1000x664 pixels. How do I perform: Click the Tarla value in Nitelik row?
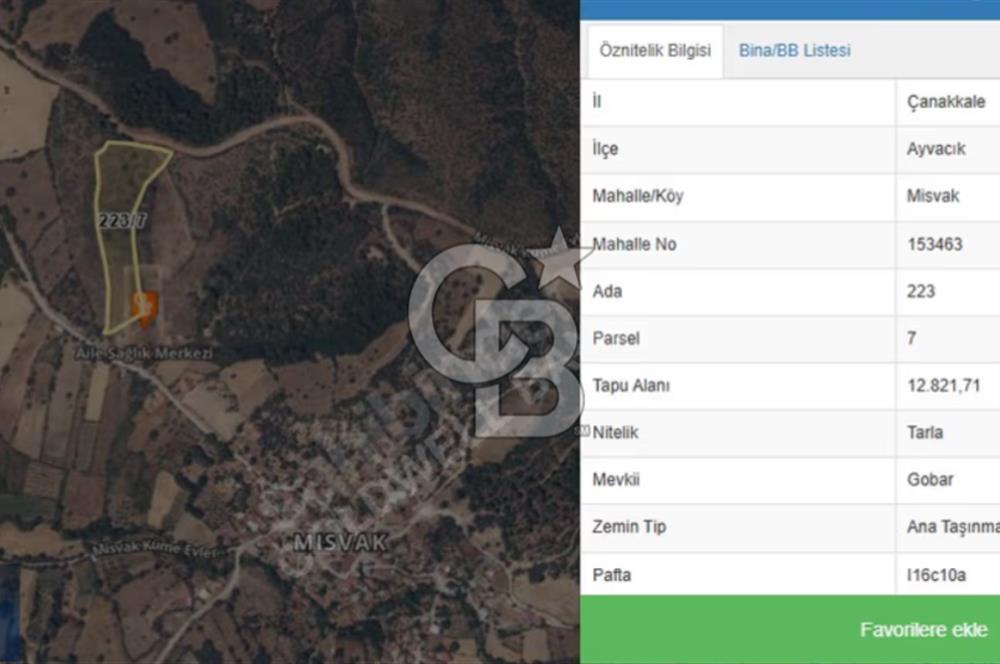pyautogui.click(x=925, y=432)
